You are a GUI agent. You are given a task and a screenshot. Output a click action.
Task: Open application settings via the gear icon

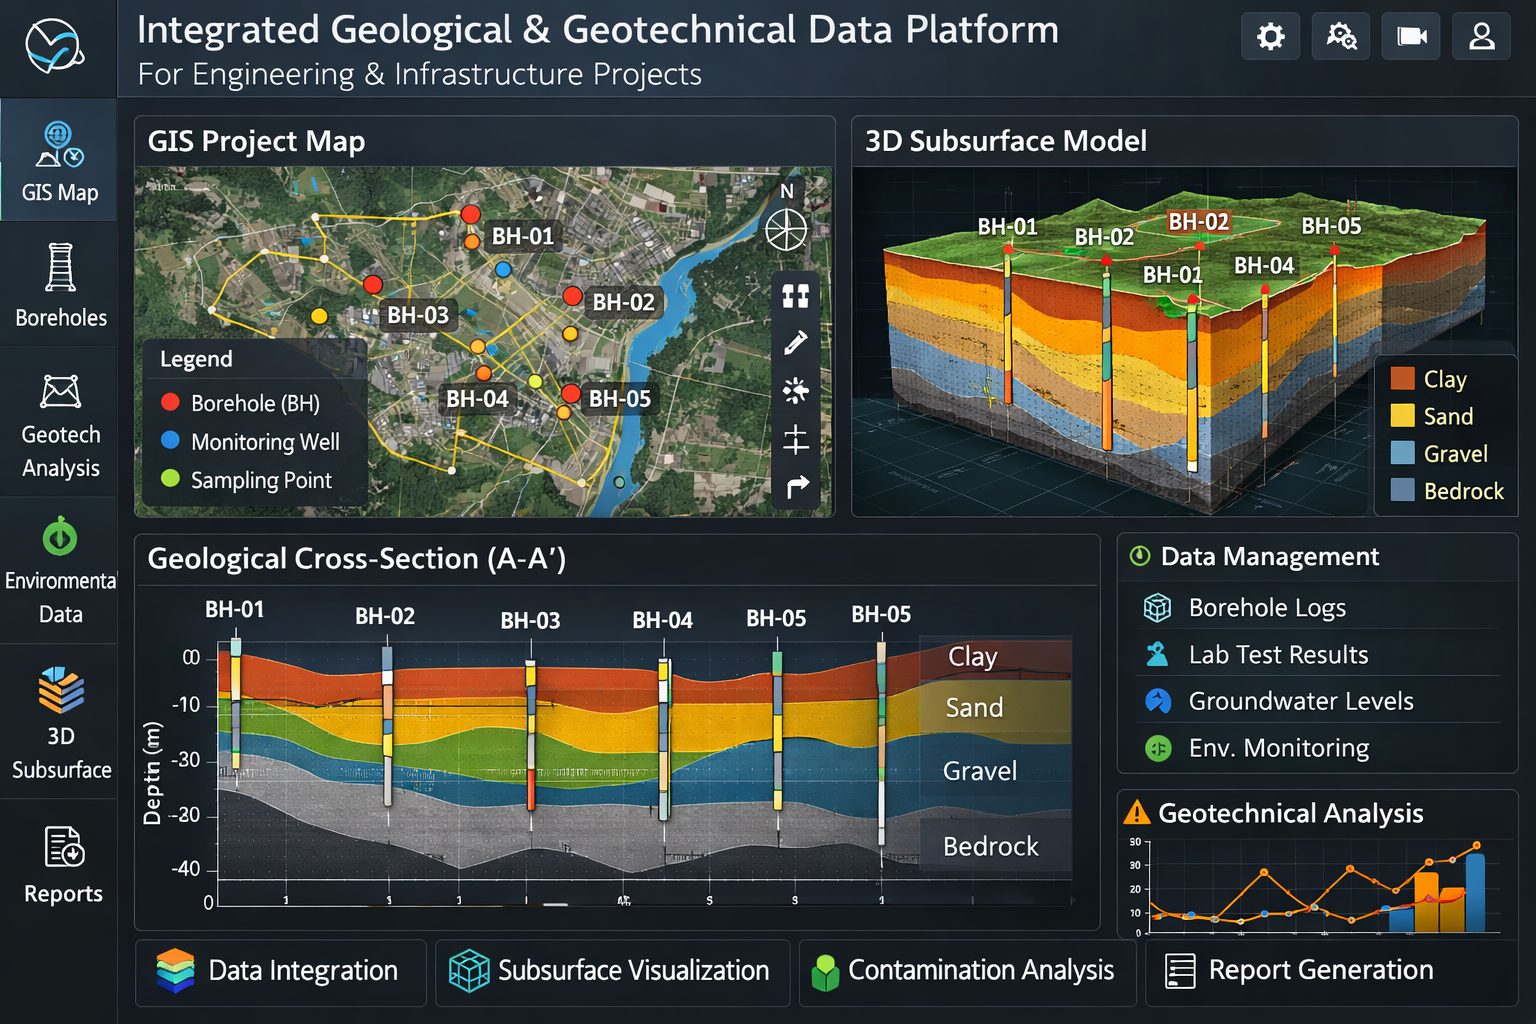click(x=1270, y=35)
